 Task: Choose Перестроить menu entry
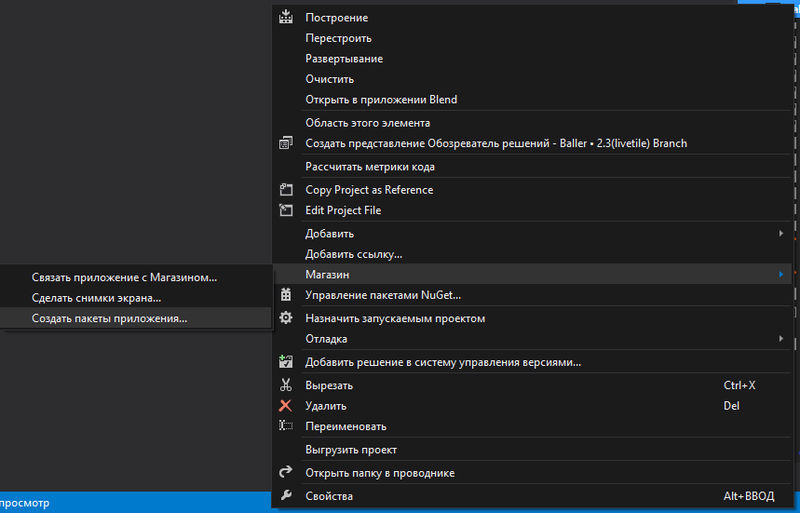pyautogui.click(x=532, y=38)
